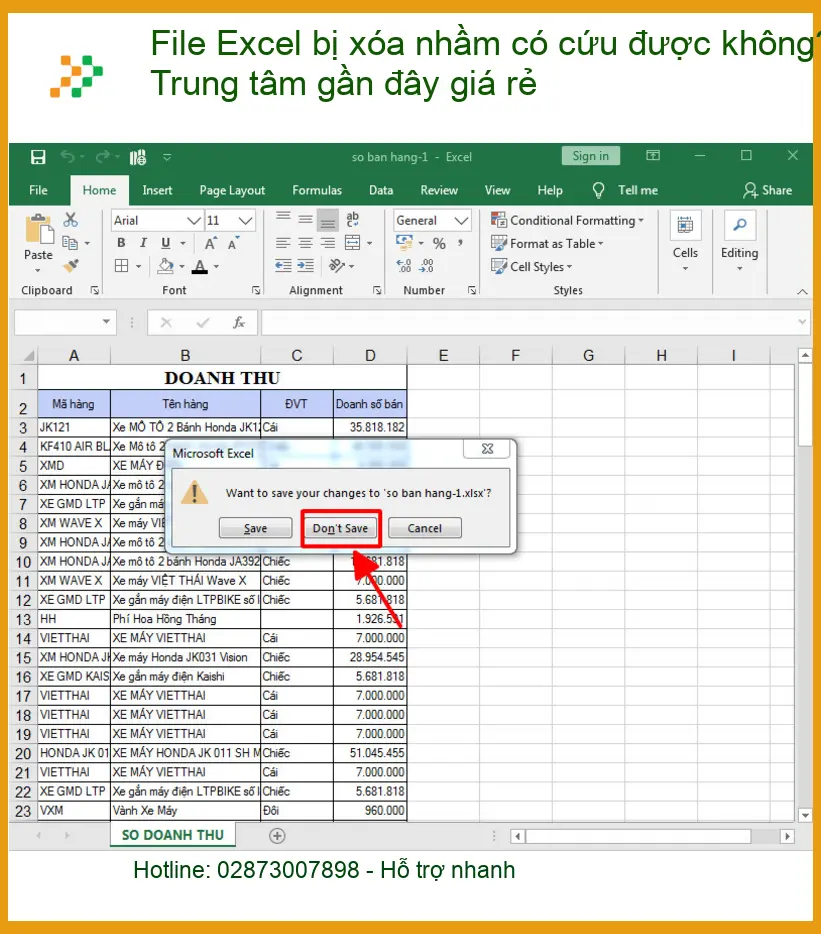Open Conditional Formatting menu
This screenshot has height=934, width=821.
567,220
